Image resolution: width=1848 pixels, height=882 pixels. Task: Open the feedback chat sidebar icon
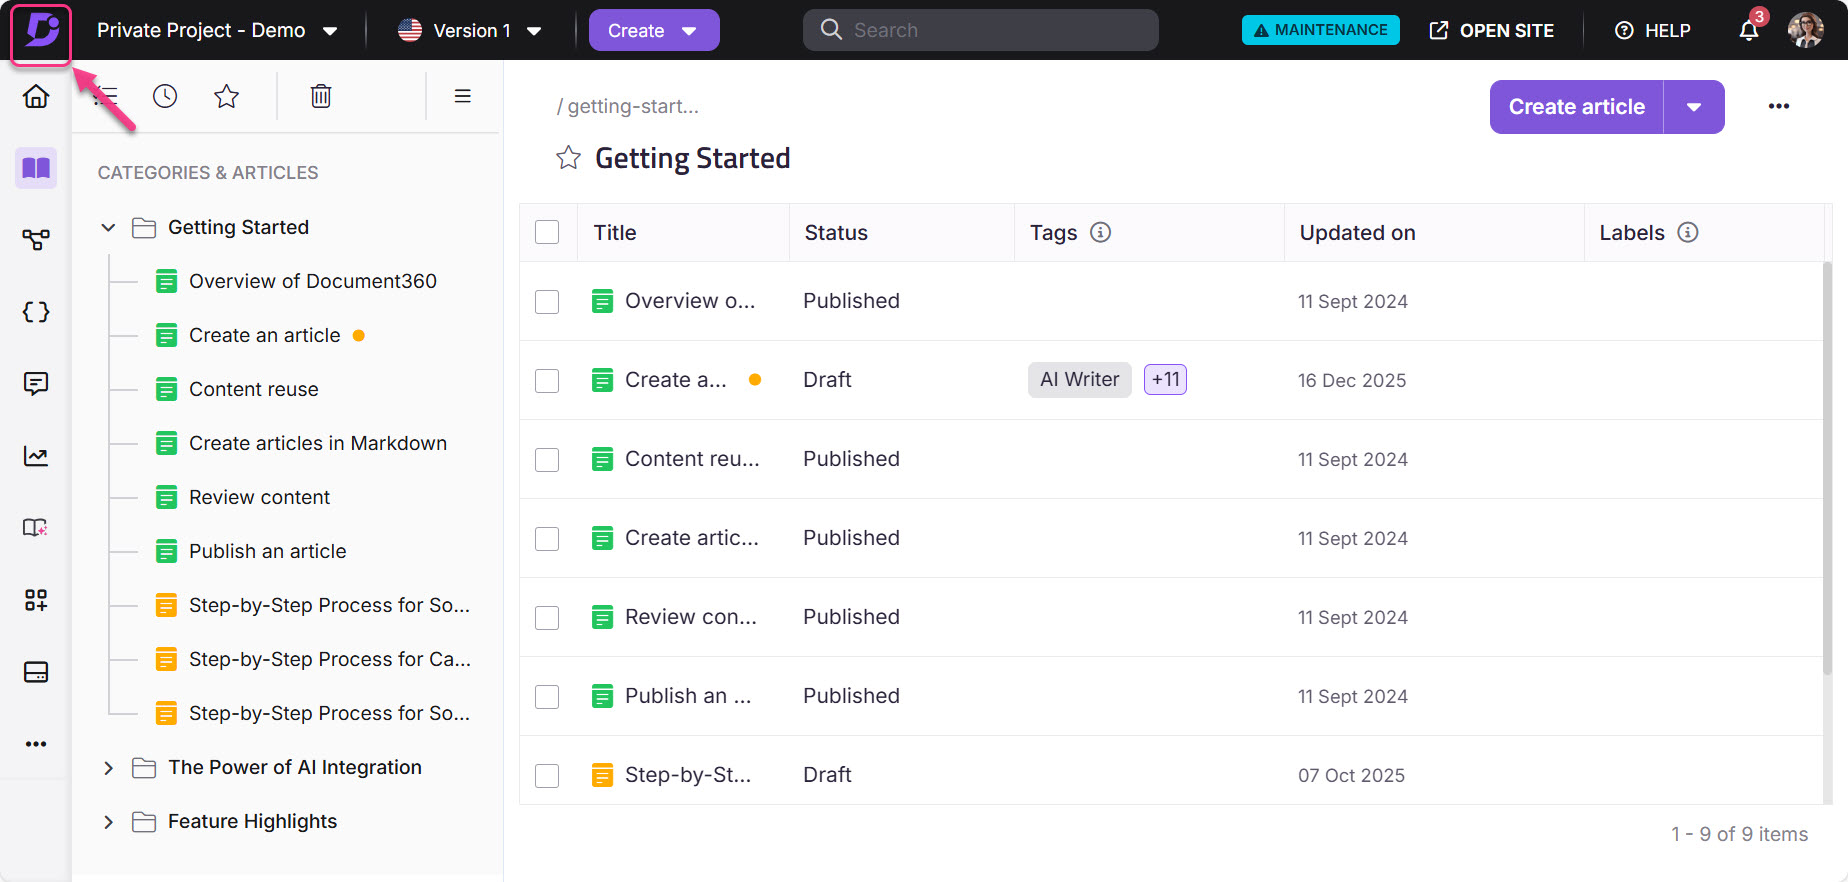pyautogui.click(x=36, y=384)
